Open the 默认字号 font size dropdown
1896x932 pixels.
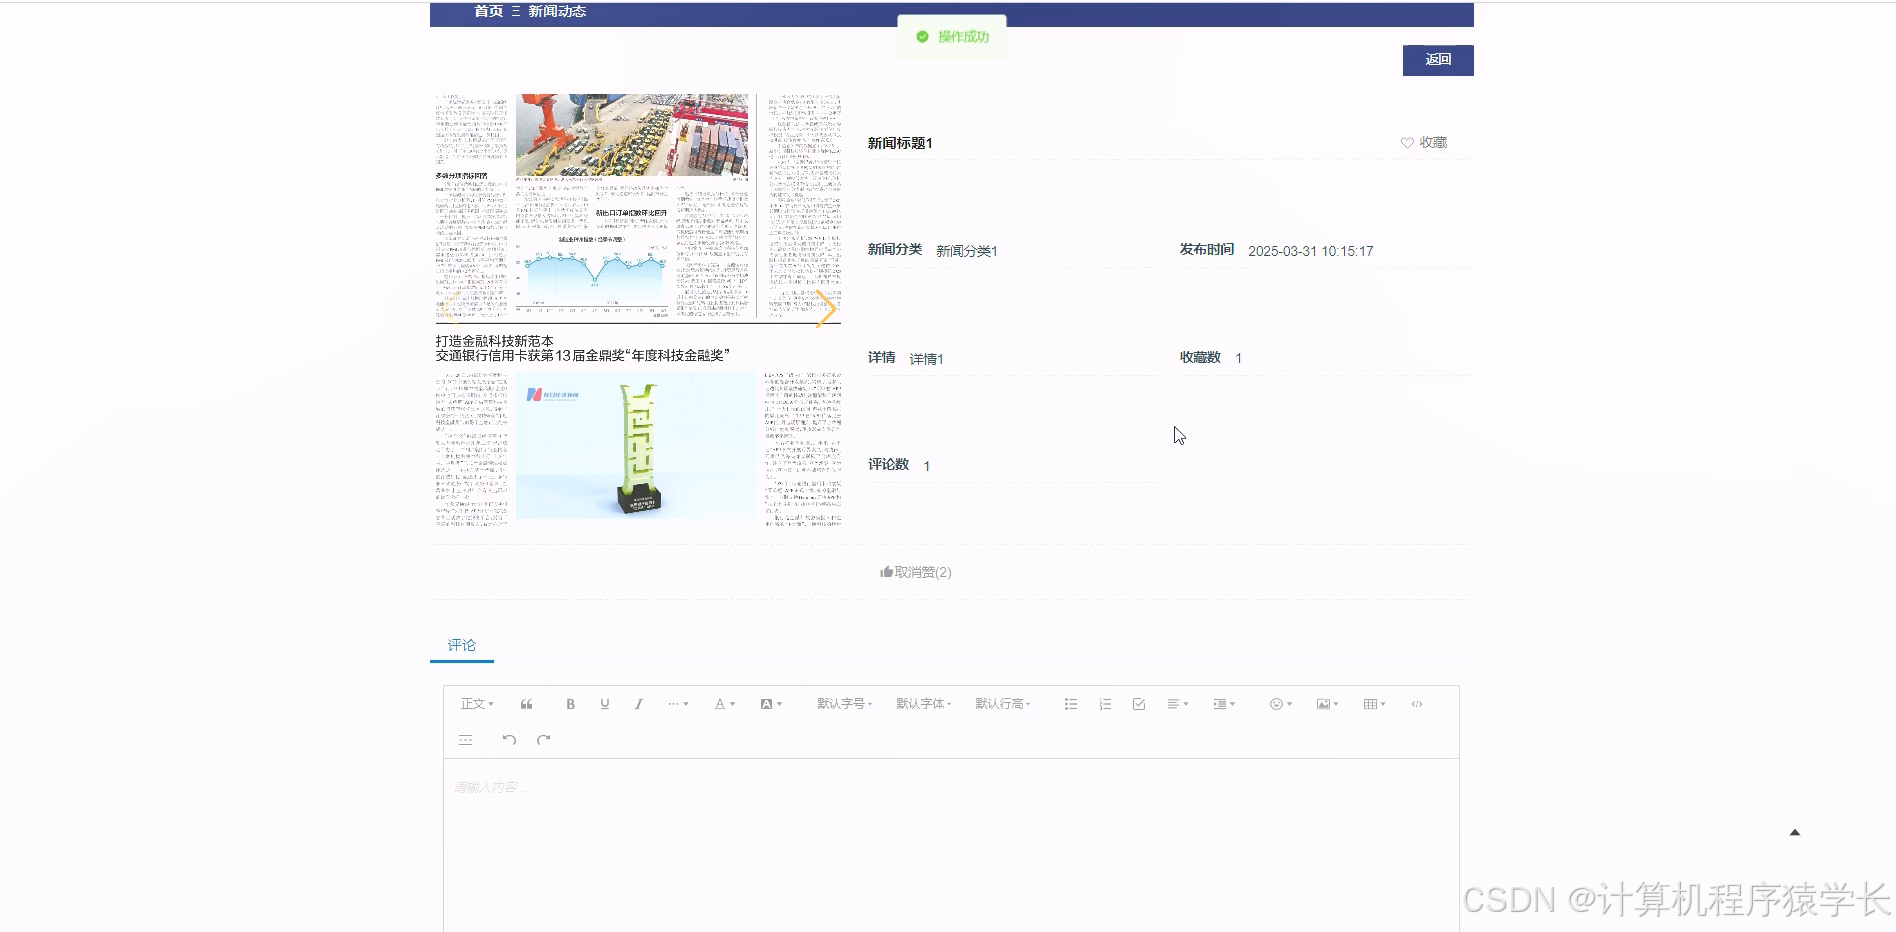(843, 703)
